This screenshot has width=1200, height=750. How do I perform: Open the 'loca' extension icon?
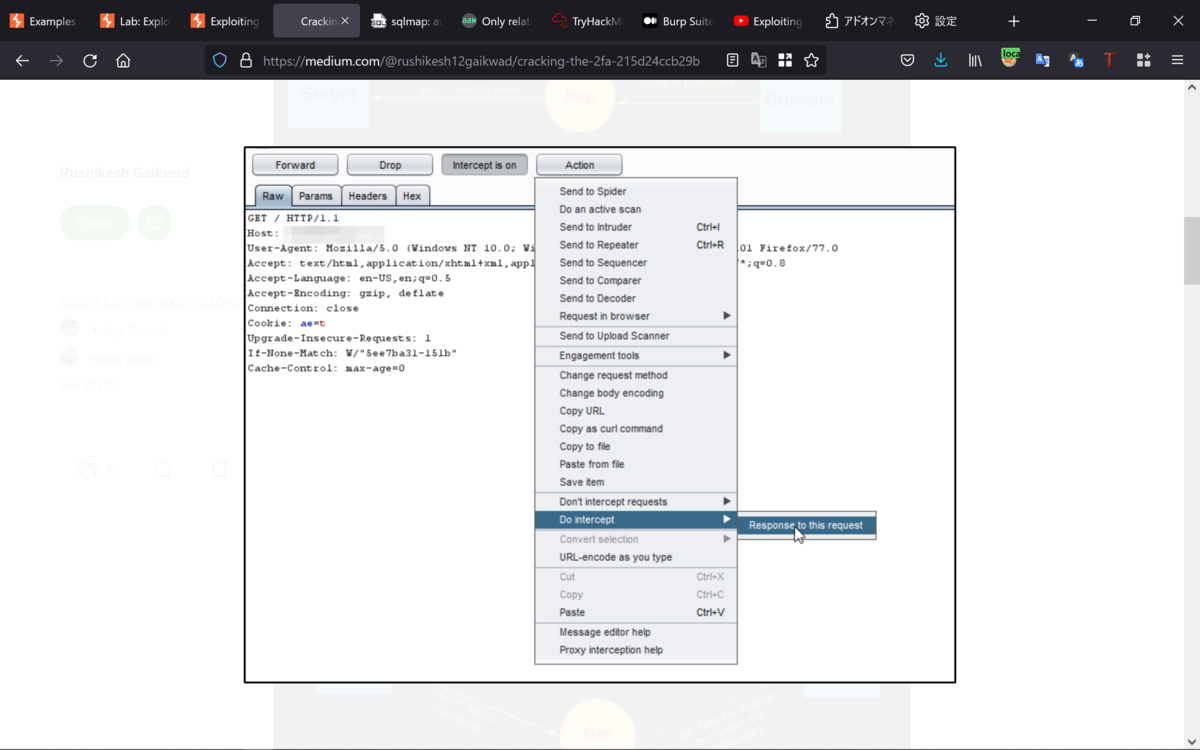pos(1010,59)
